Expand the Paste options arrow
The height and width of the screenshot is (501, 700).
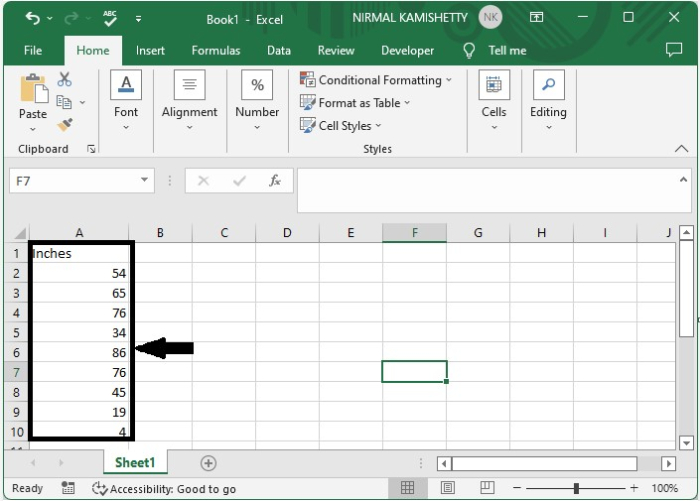pyautogui.click(x=33, y=129)
